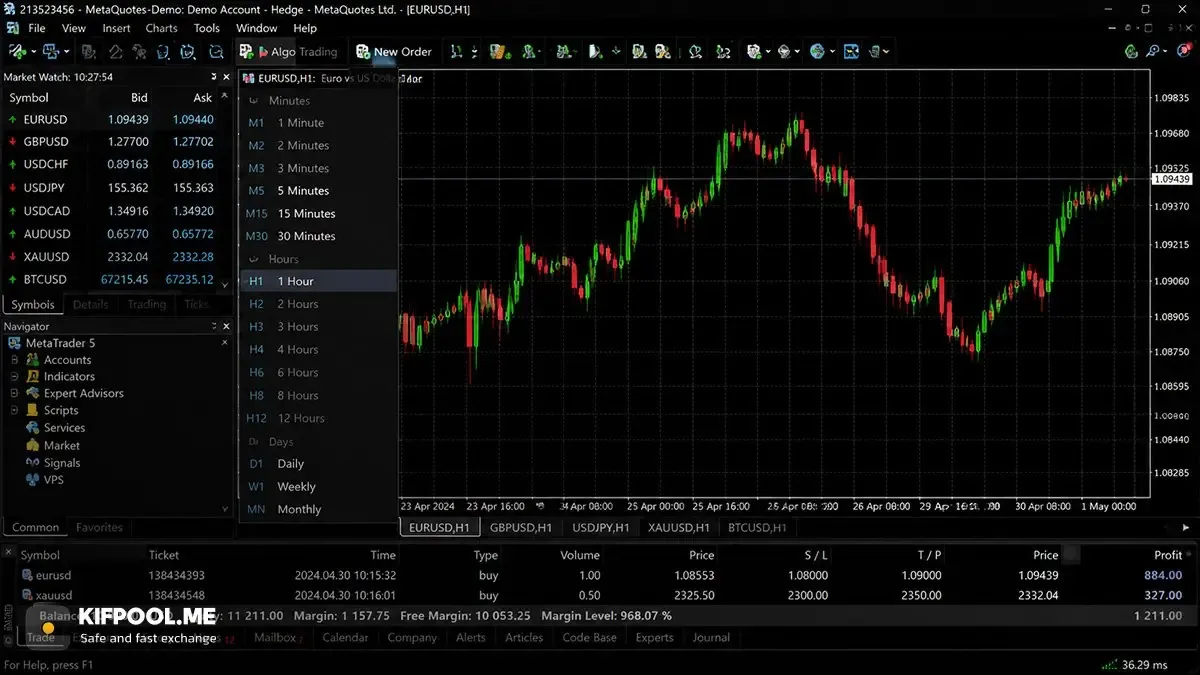The width and height of the screenshot is (1200, 675).
Task: Click the blue globe icon in the toolbar
Action: tap(817, 51)
